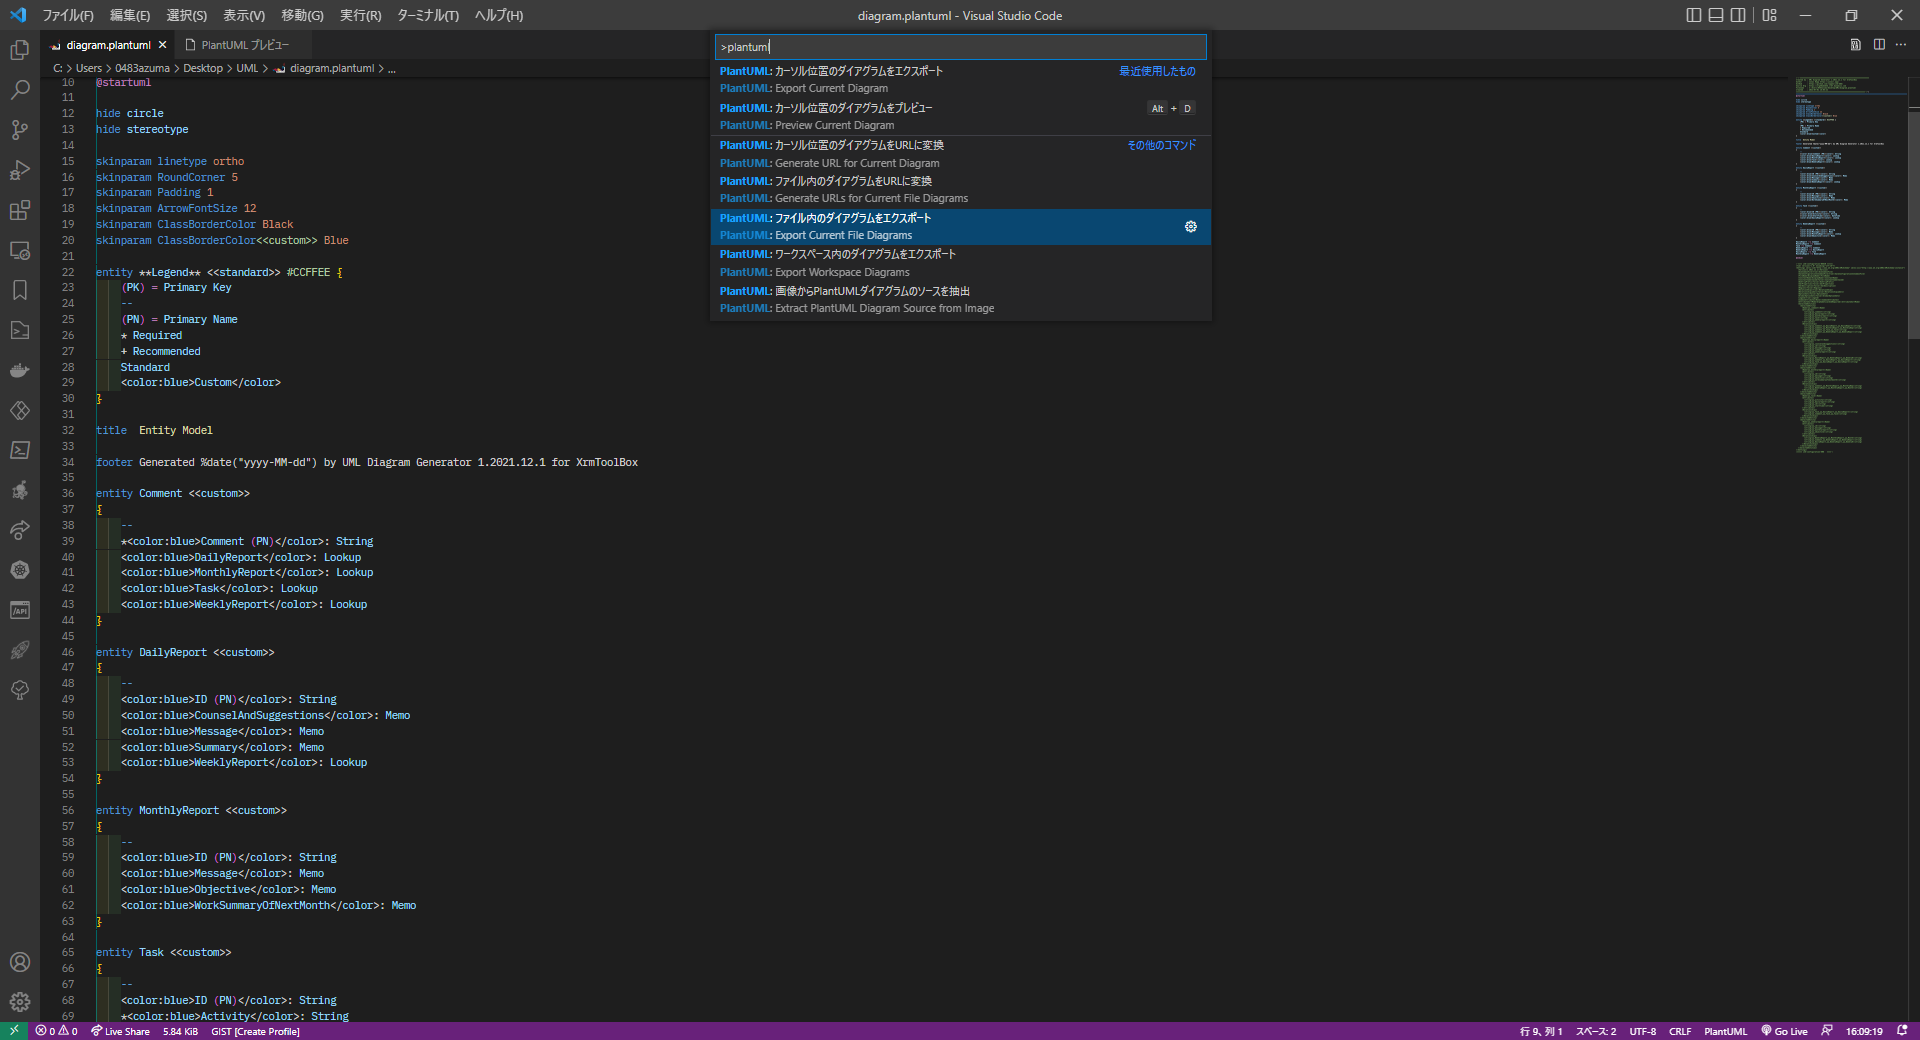The image size is (1920, 1040).
Task: Run Extract PlantUML Diagram Source from Image
Action: point(960,300)
